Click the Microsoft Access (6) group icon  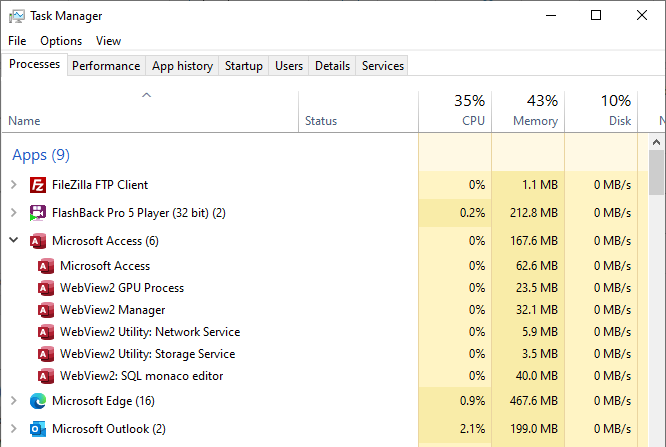38,241
